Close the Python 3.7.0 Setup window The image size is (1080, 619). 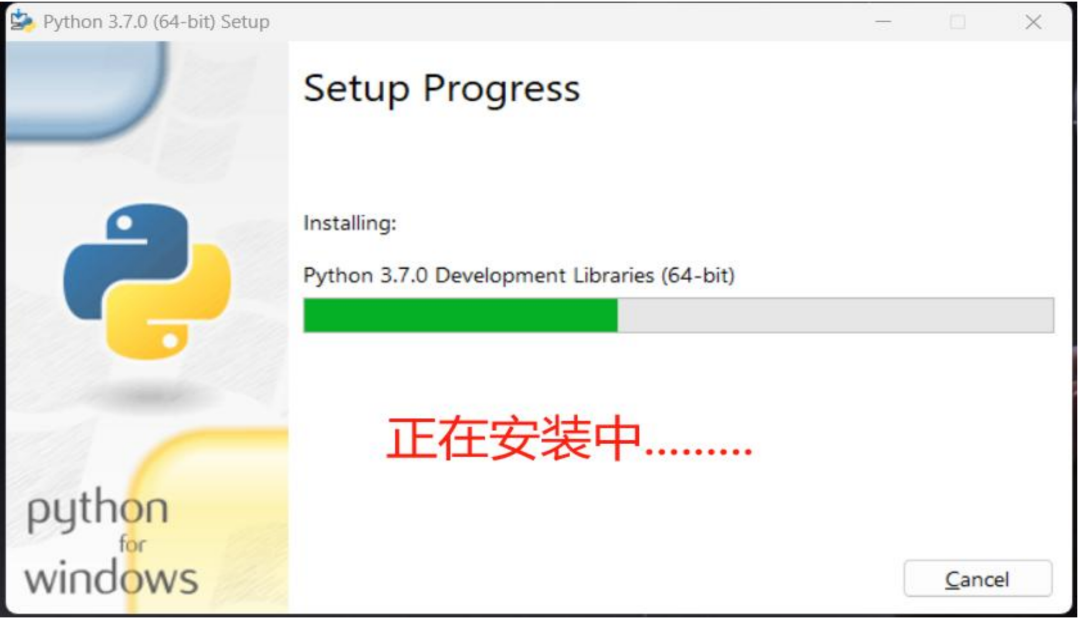pyautogui.click(x=1032, y=22)
